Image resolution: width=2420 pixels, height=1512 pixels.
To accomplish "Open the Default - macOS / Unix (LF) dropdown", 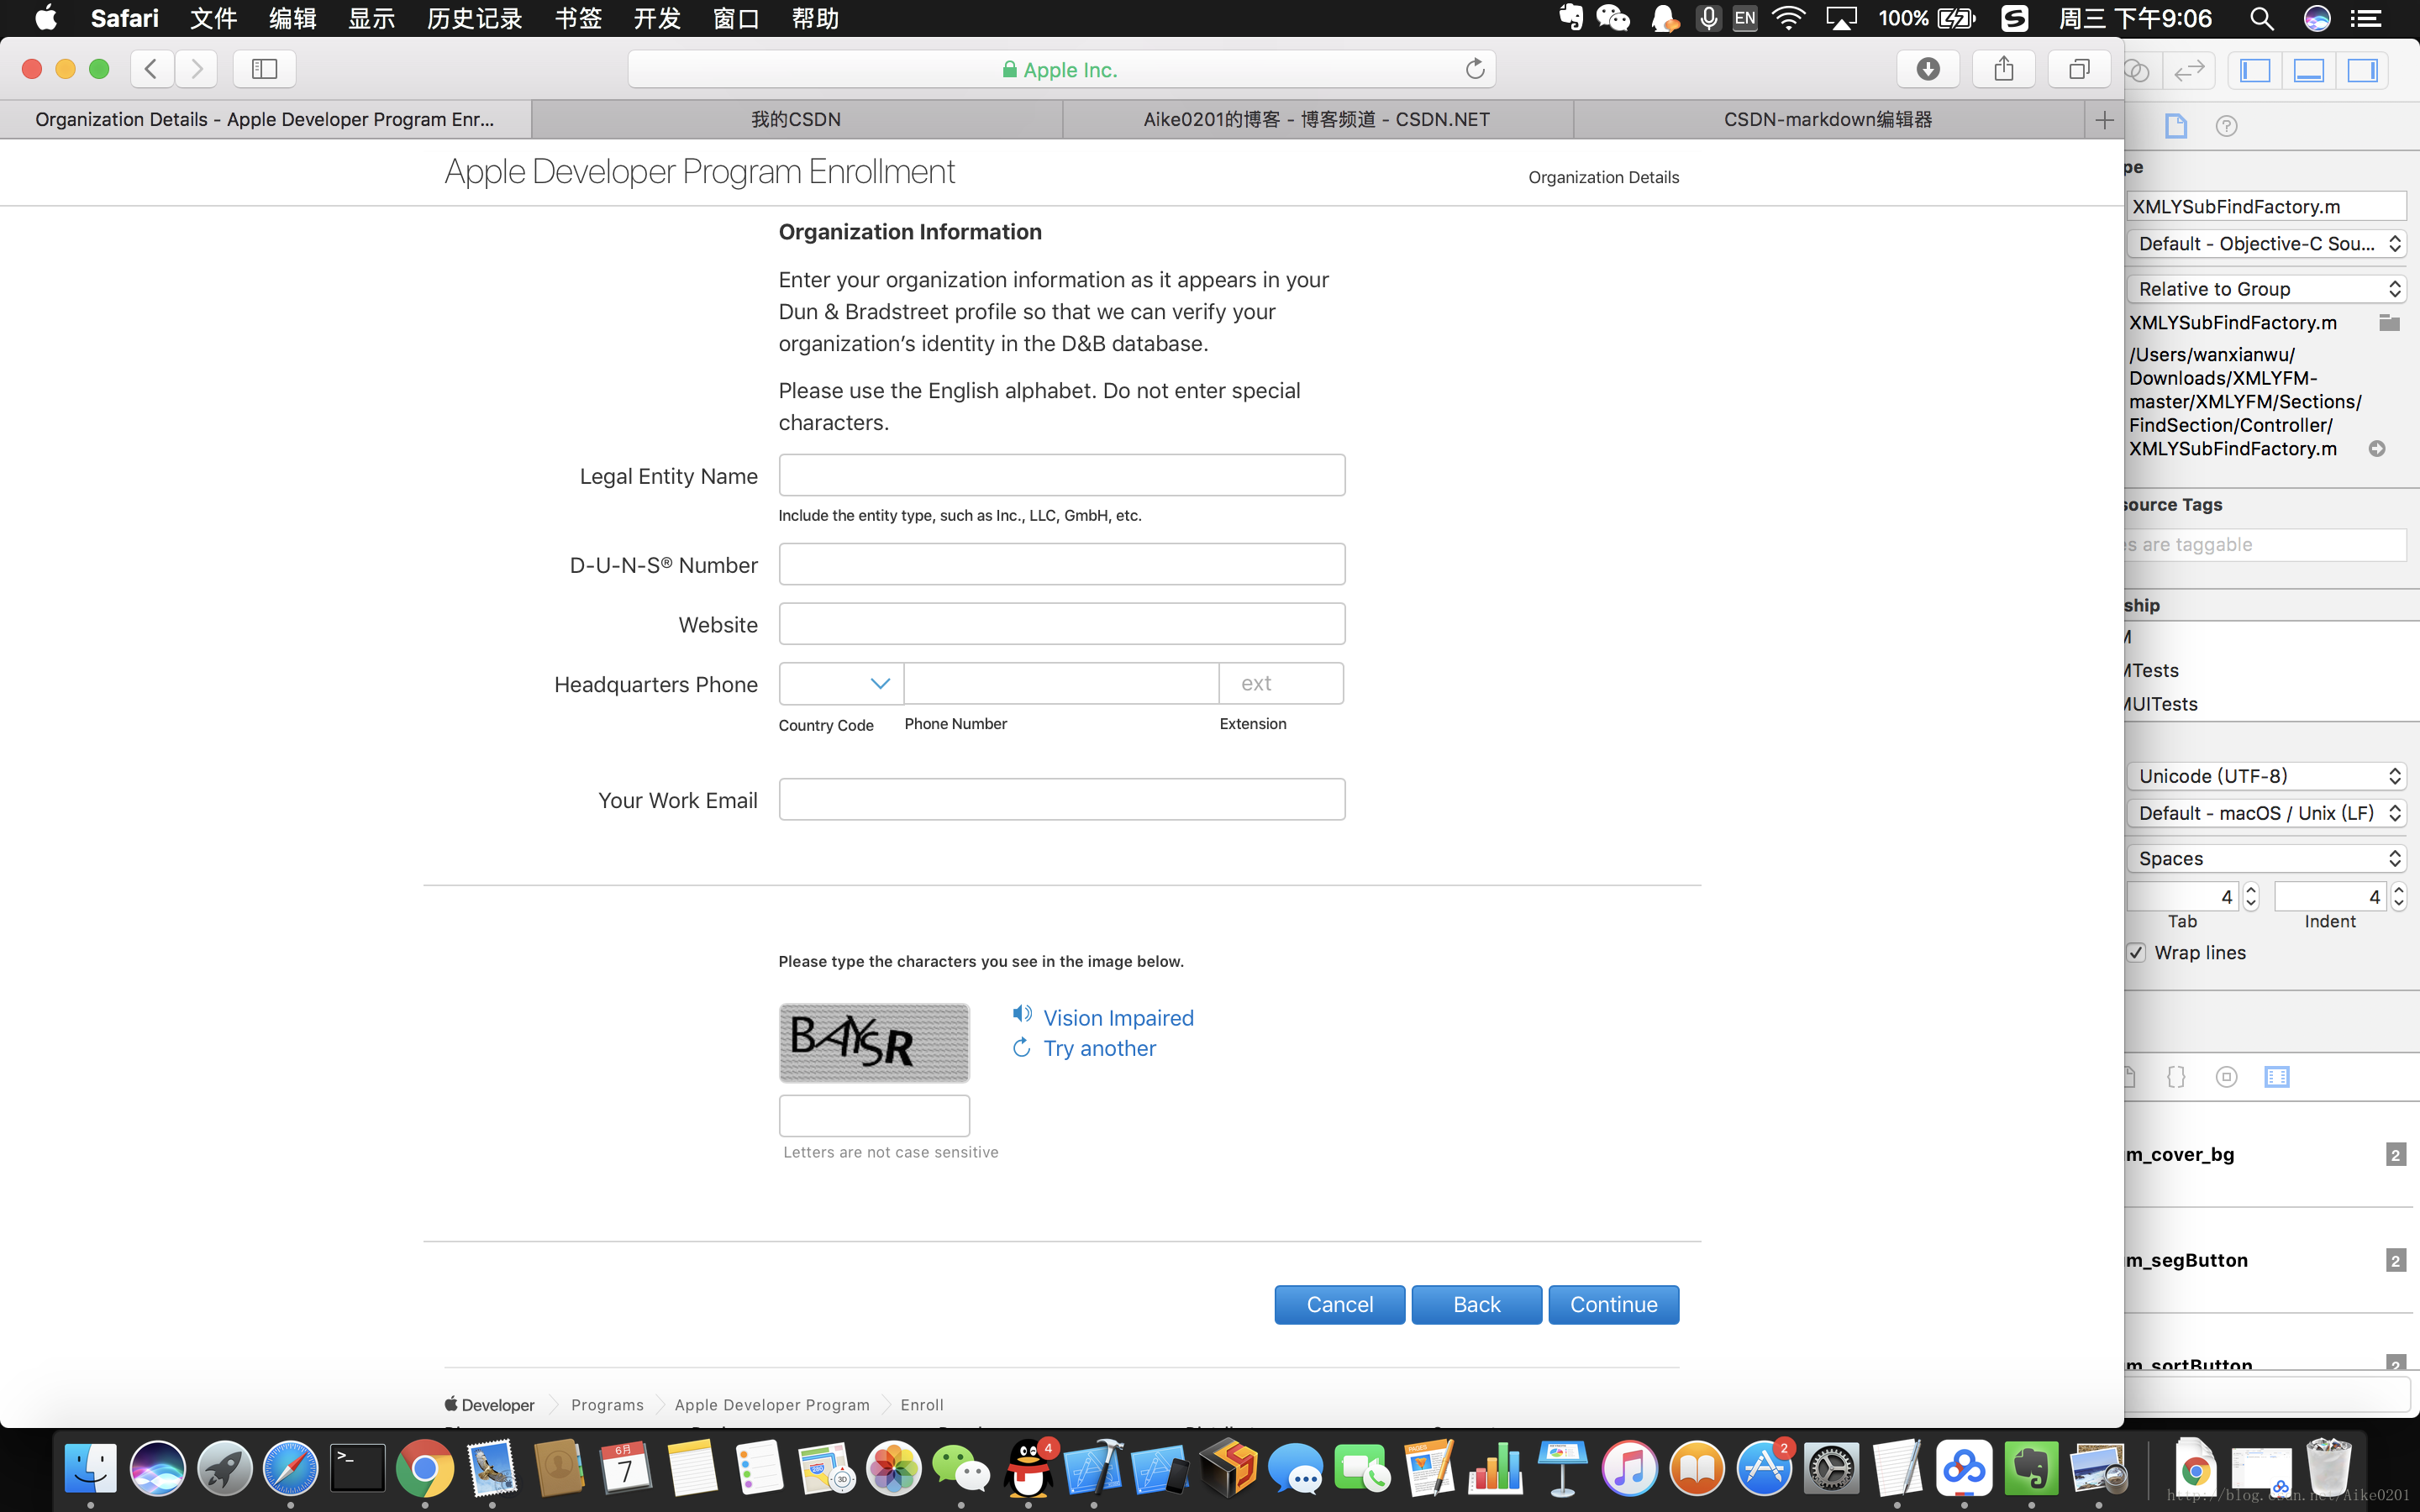I will click(2266, 813).
